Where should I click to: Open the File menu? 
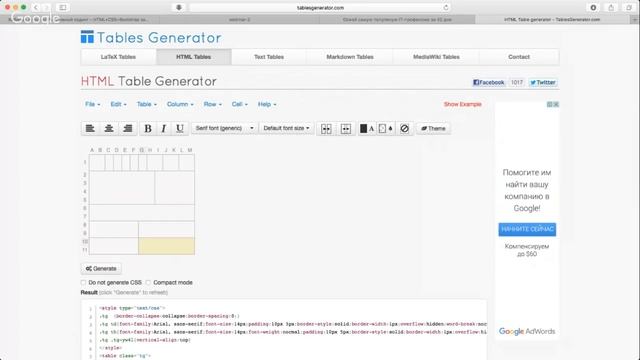92,104
